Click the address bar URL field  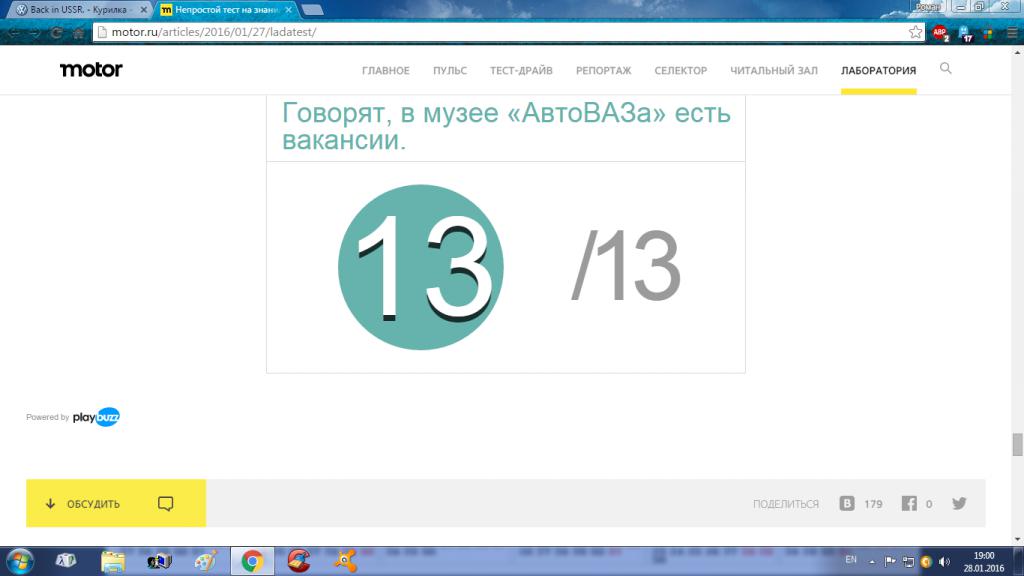(508, 32)
